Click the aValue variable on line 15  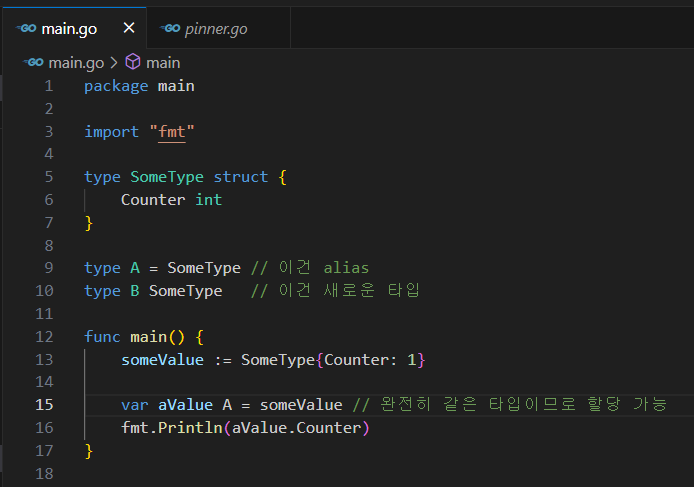185,404
